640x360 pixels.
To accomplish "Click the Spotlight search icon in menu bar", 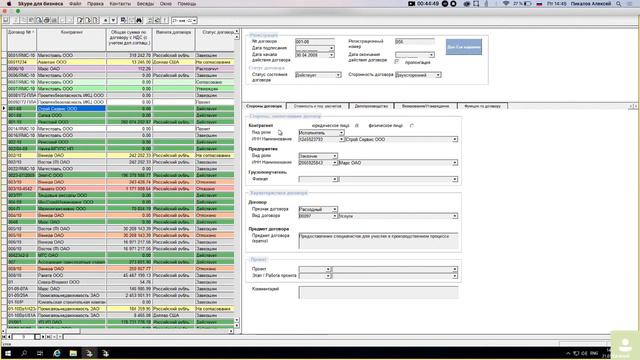I will tap(619, 4).
